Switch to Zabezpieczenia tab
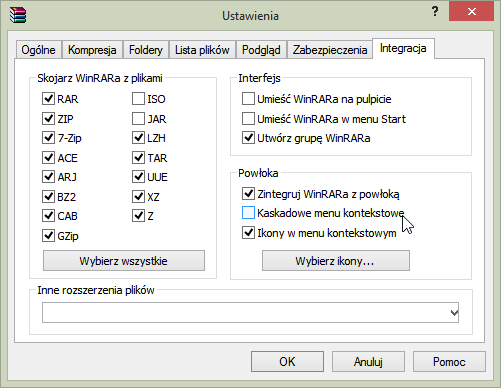Image resolution: width=501 pixels, height=388 pixels. point(330,50)
